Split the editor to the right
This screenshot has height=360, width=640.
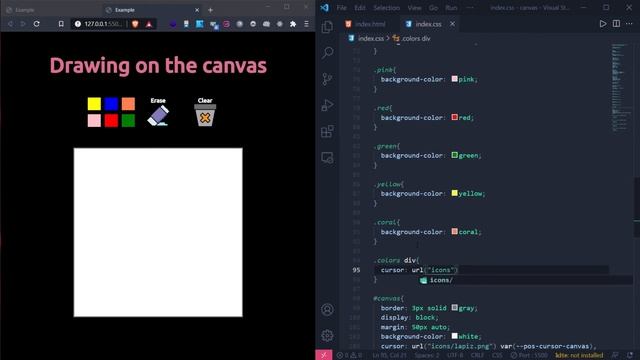tap(616, 24)
